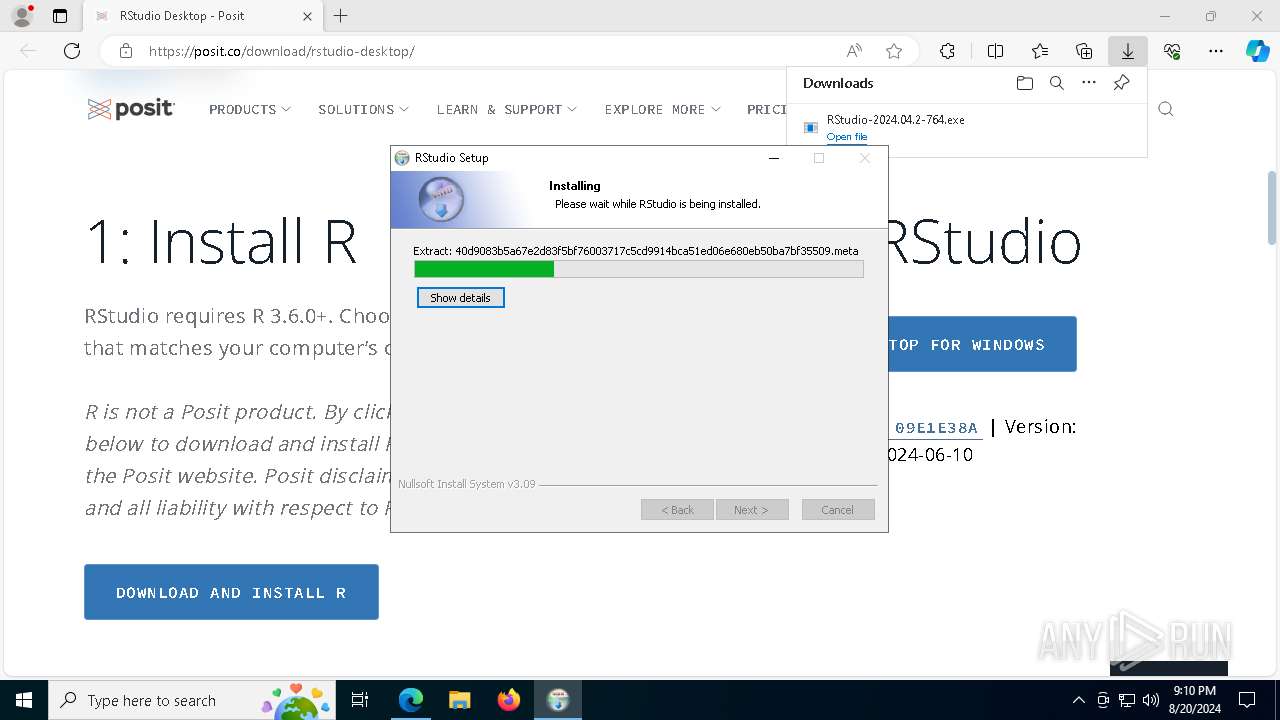
Task: Refresh the Posit download page
Action: pos(72,51)
